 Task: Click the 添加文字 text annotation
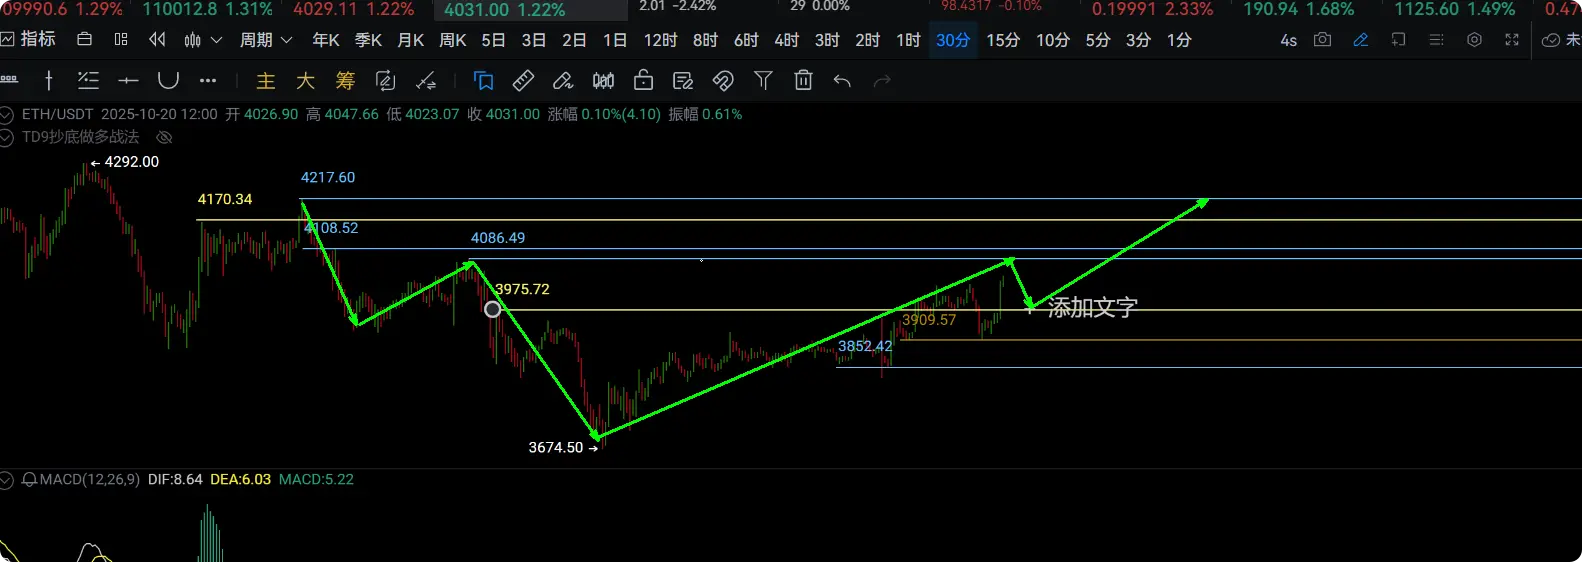pos(1092,307)
